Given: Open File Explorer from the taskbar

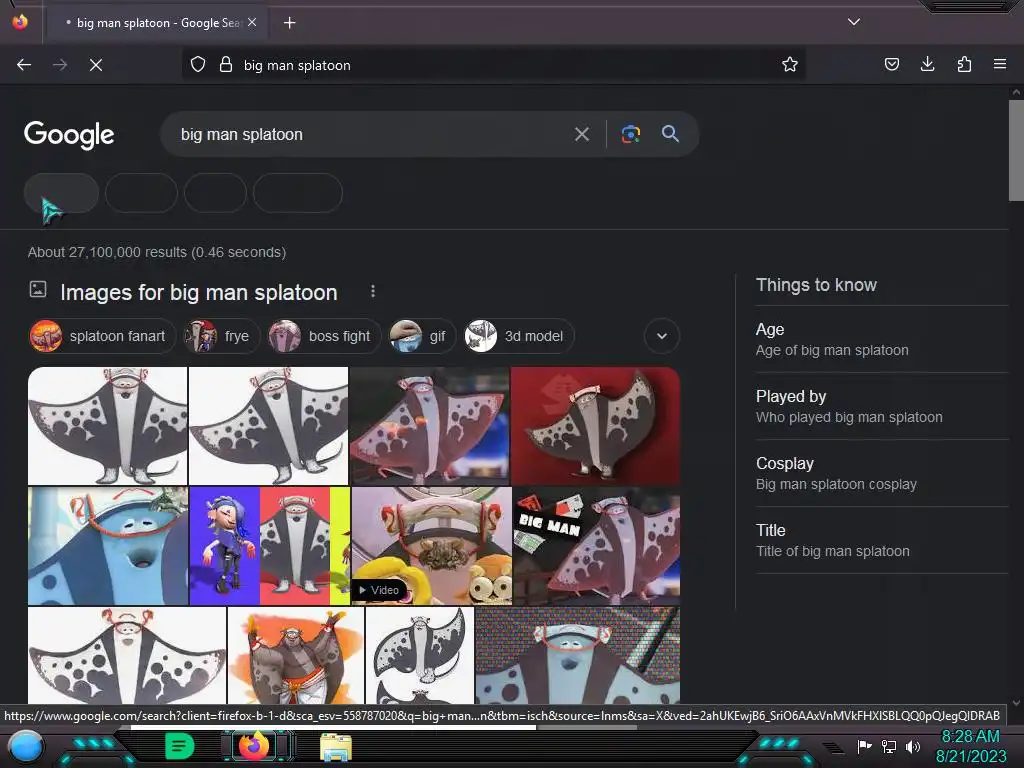Looking at the screenshot, I should [x=336, y=747].
